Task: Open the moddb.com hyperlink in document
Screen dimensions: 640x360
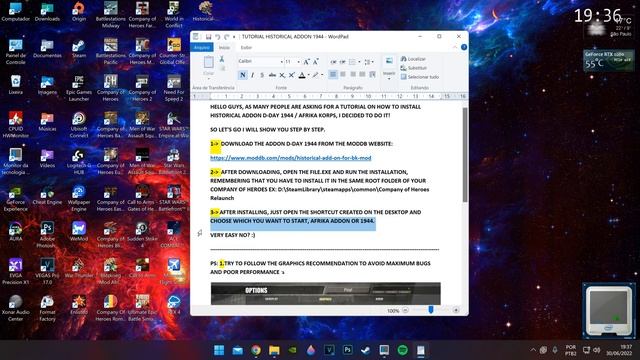Action: tap(291, 158)
